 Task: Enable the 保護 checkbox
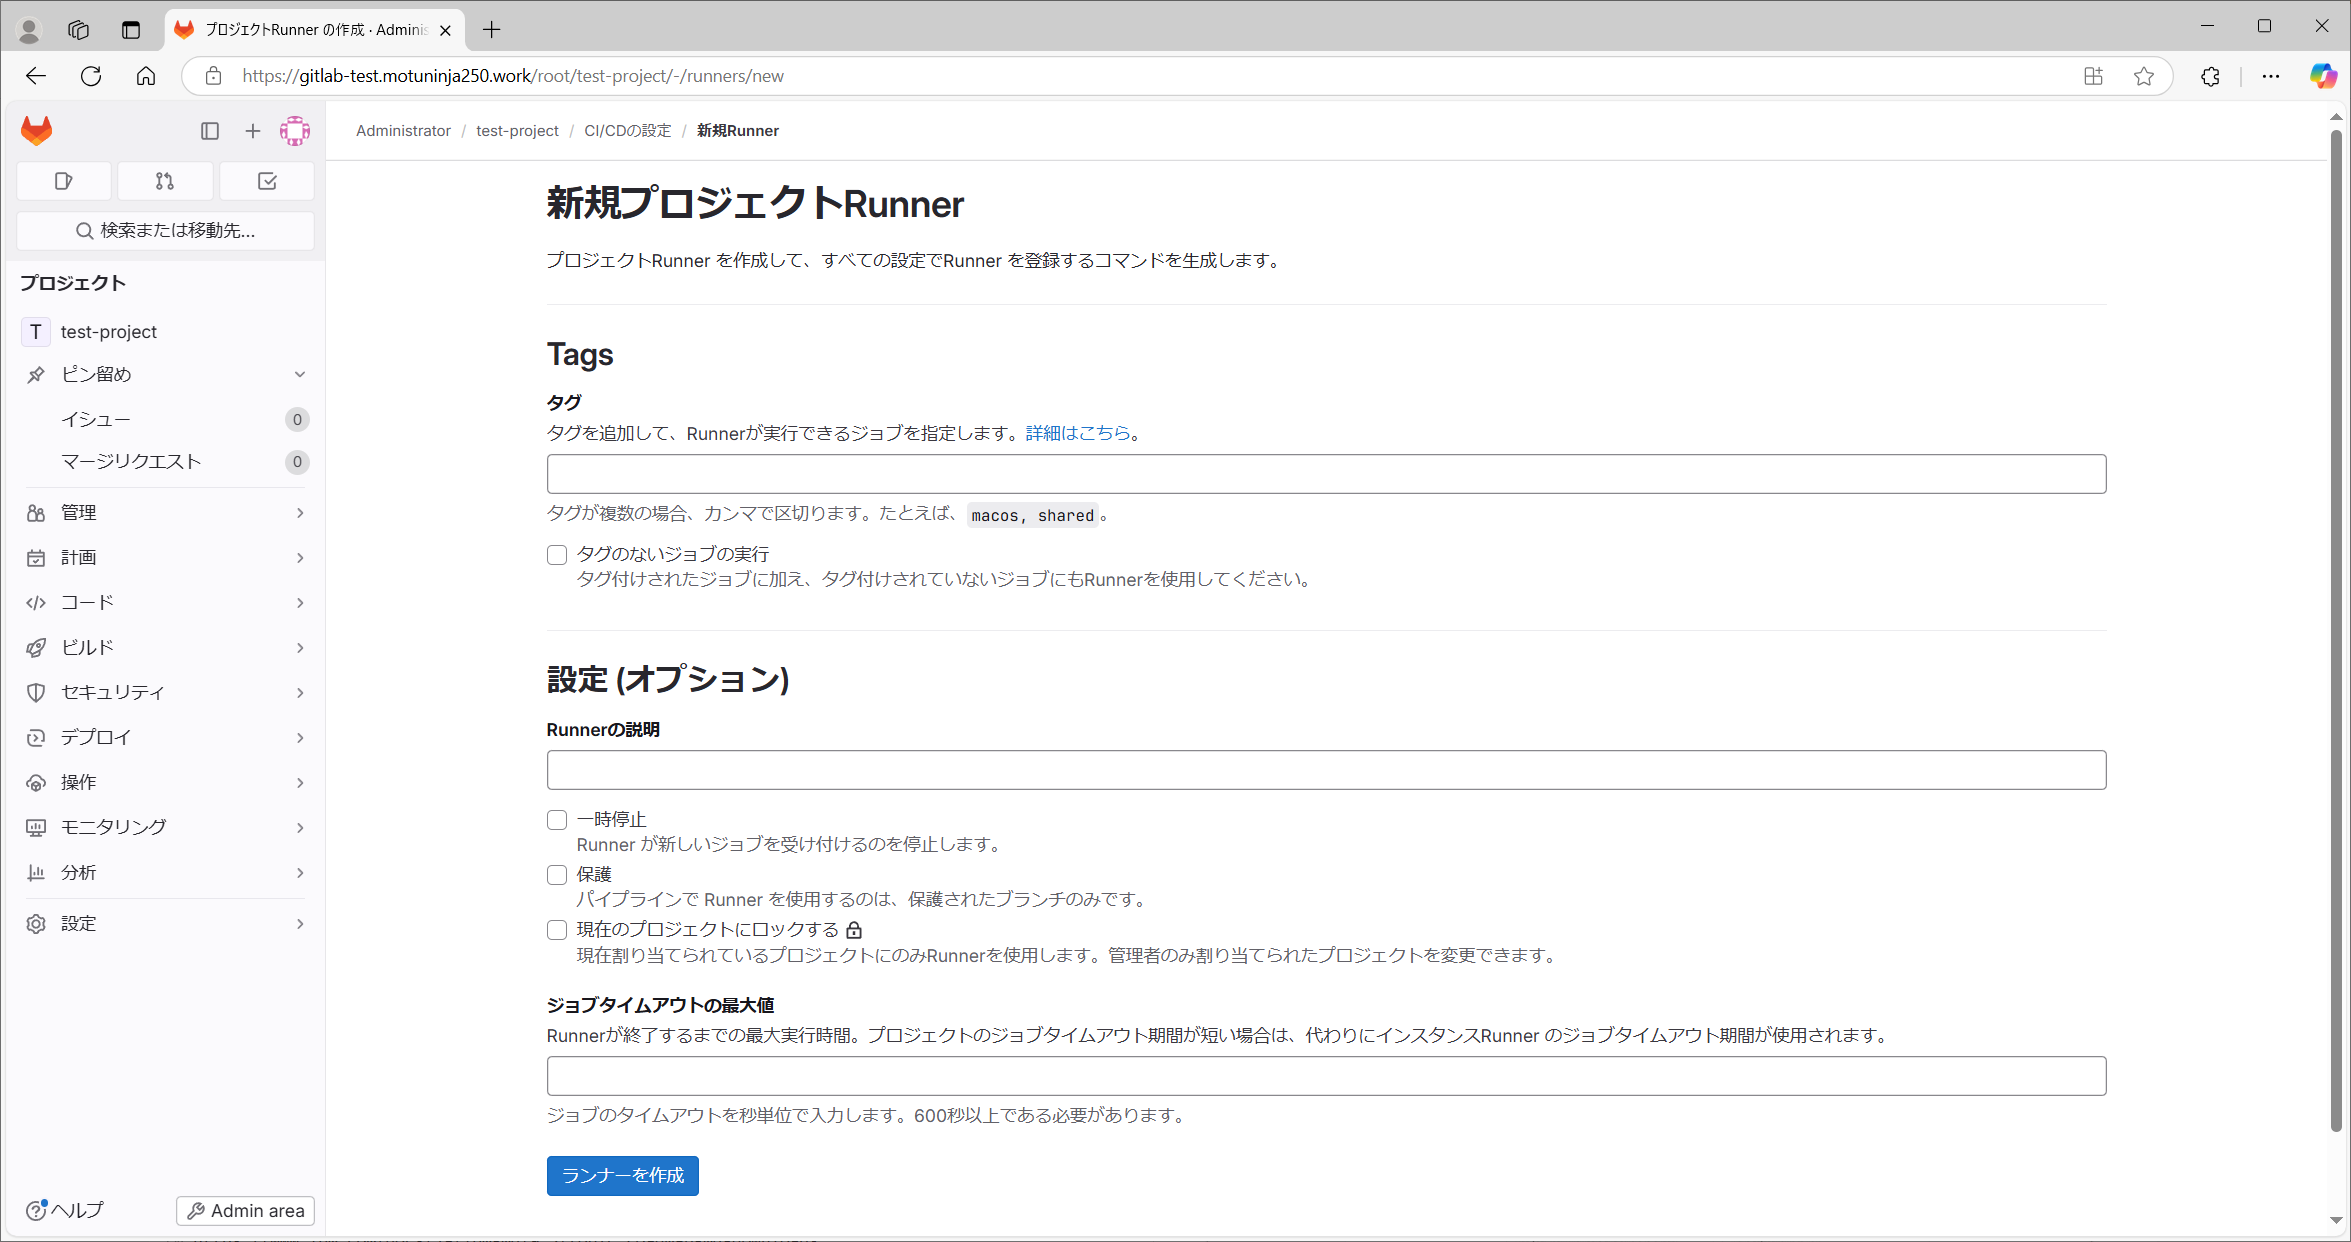[x=557, y=874]
